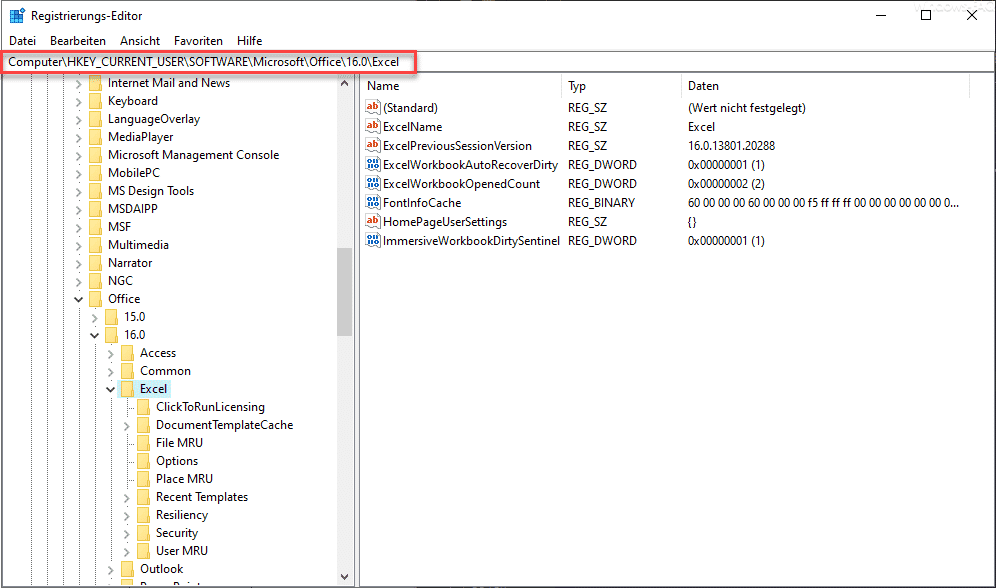Click the string icon beside ExcelPreviousSessionVersion
This screenshot has height=588, width=996.
tap(373, 145)
